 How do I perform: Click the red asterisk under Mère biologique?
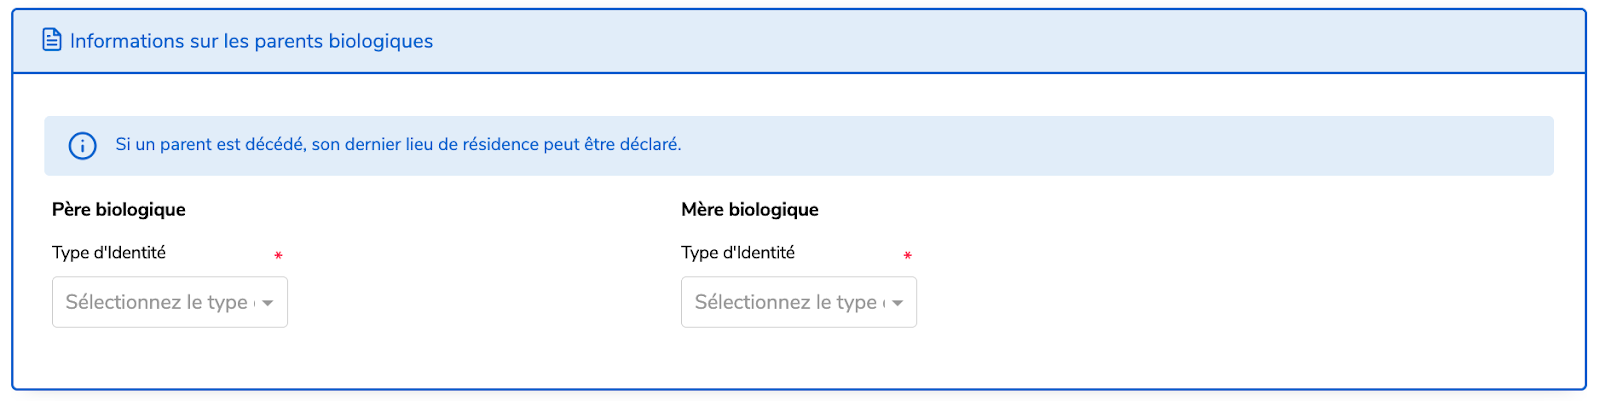[907, 256]
